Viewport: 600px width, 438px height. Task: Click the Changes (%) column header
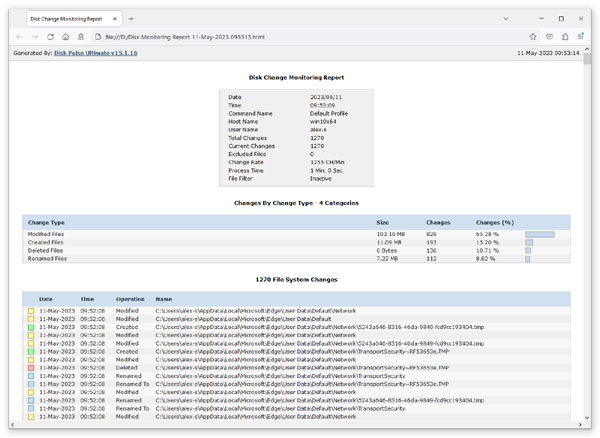[x=495, y=223]
